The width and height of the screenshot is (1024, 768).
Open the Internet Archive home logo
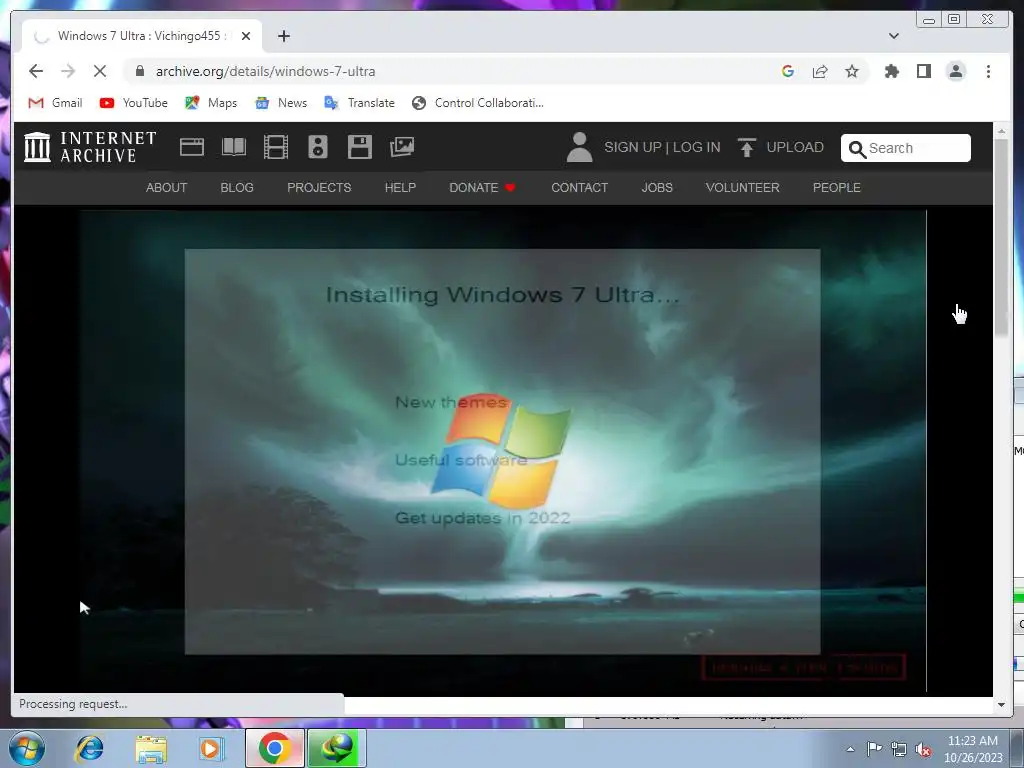pyautogui.click(x=90, y=147)
